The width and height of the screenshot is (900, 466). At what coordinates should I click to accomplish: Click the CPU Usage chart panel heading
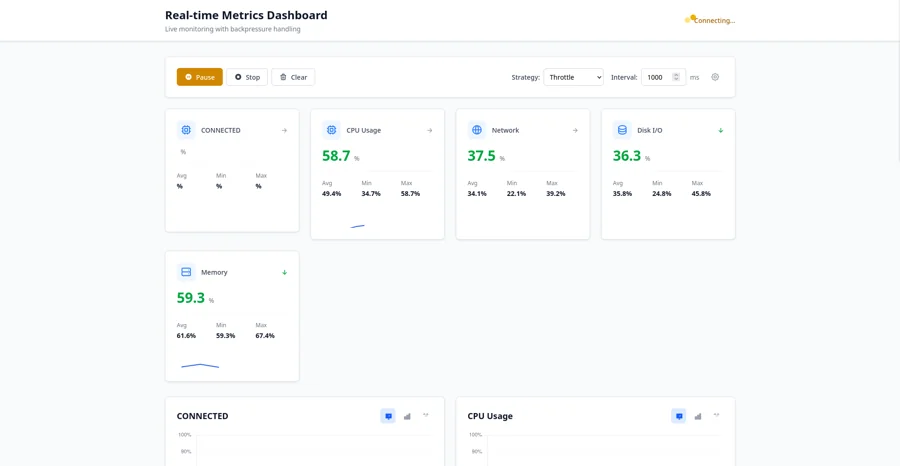(x=490, y=416)
